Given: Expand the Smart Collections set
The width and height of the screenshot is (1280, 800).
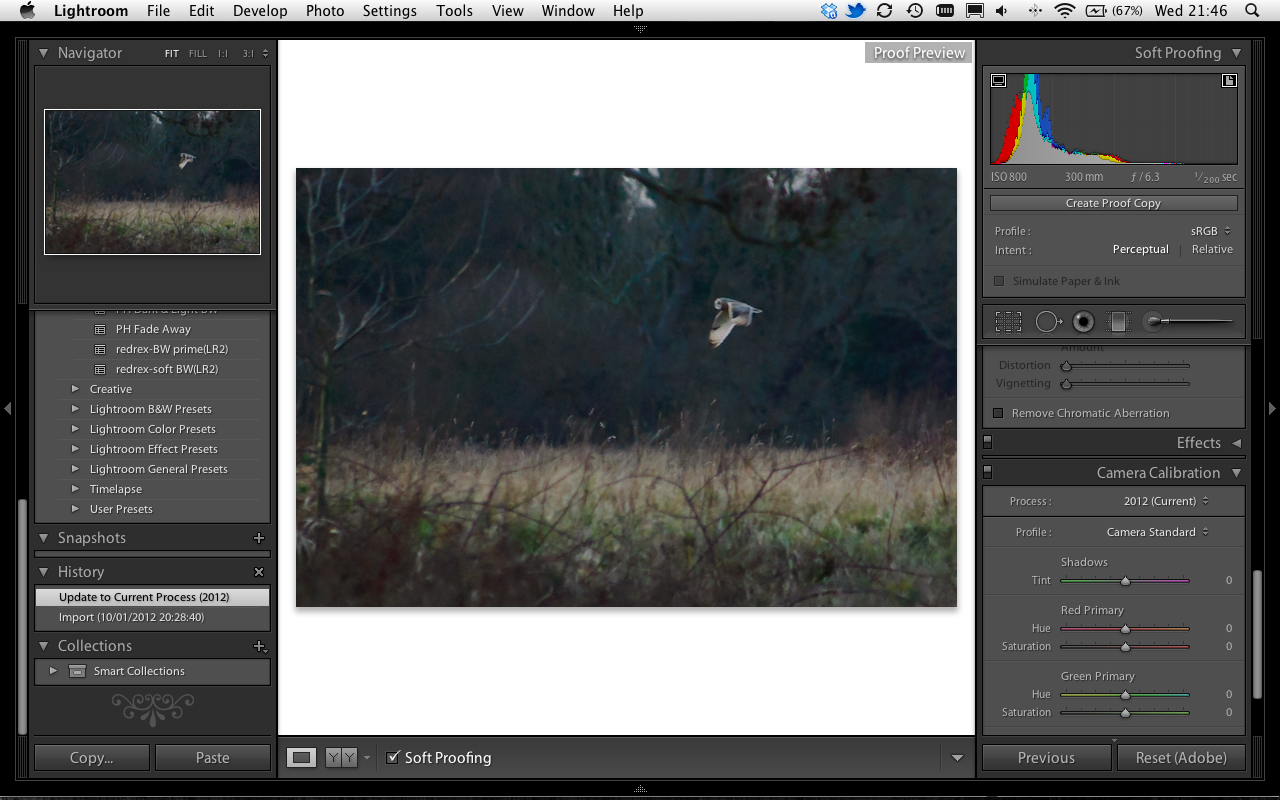Looking at the screenshot, I should (53, 671).
